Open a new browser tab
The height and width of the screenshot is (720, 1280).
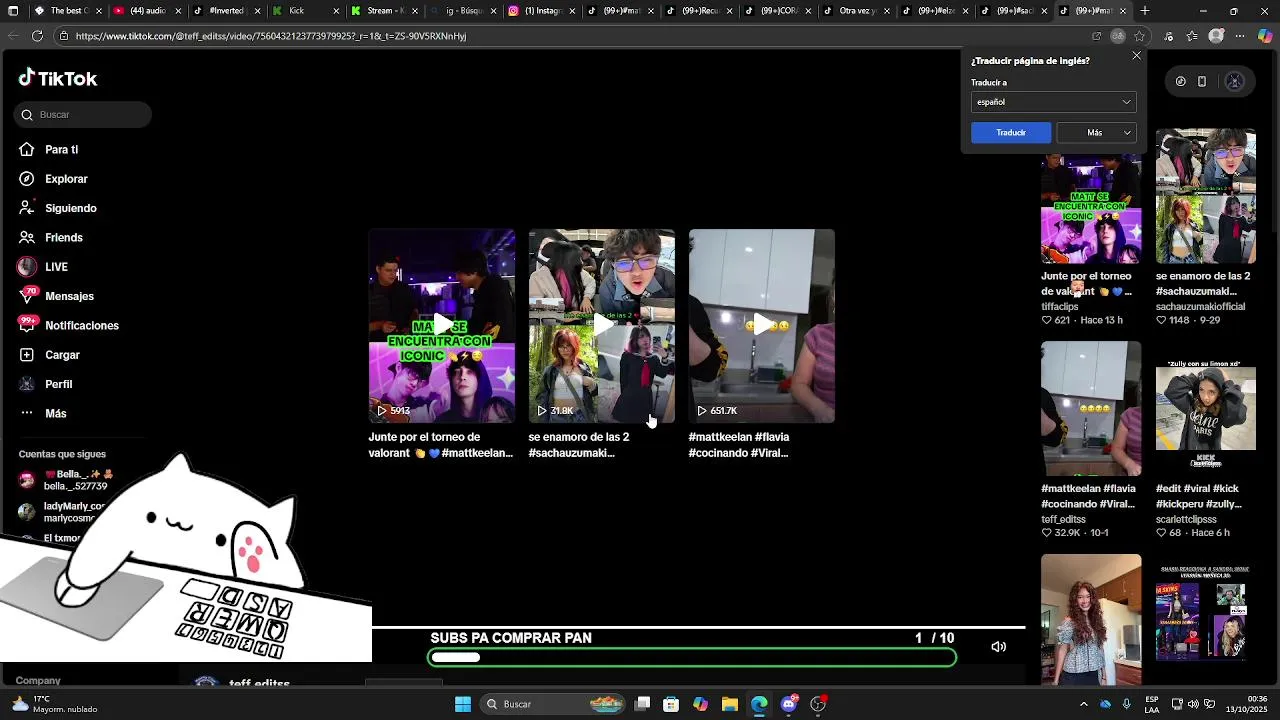pos(1145,11)
